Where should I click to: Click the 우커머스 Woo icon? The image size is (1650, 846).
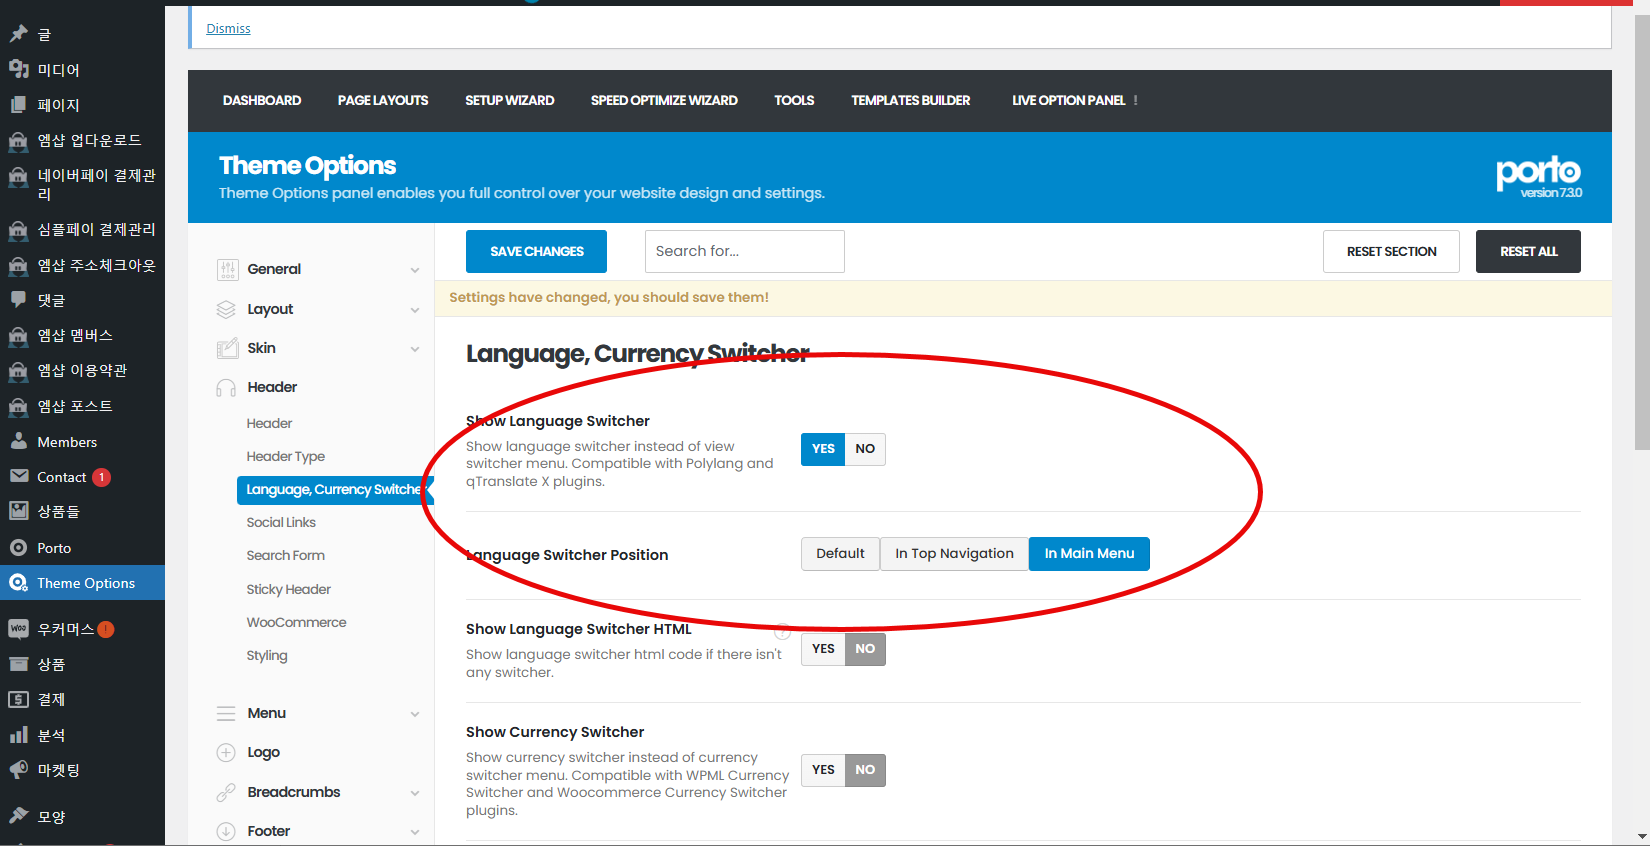click(x=18, y=629)
